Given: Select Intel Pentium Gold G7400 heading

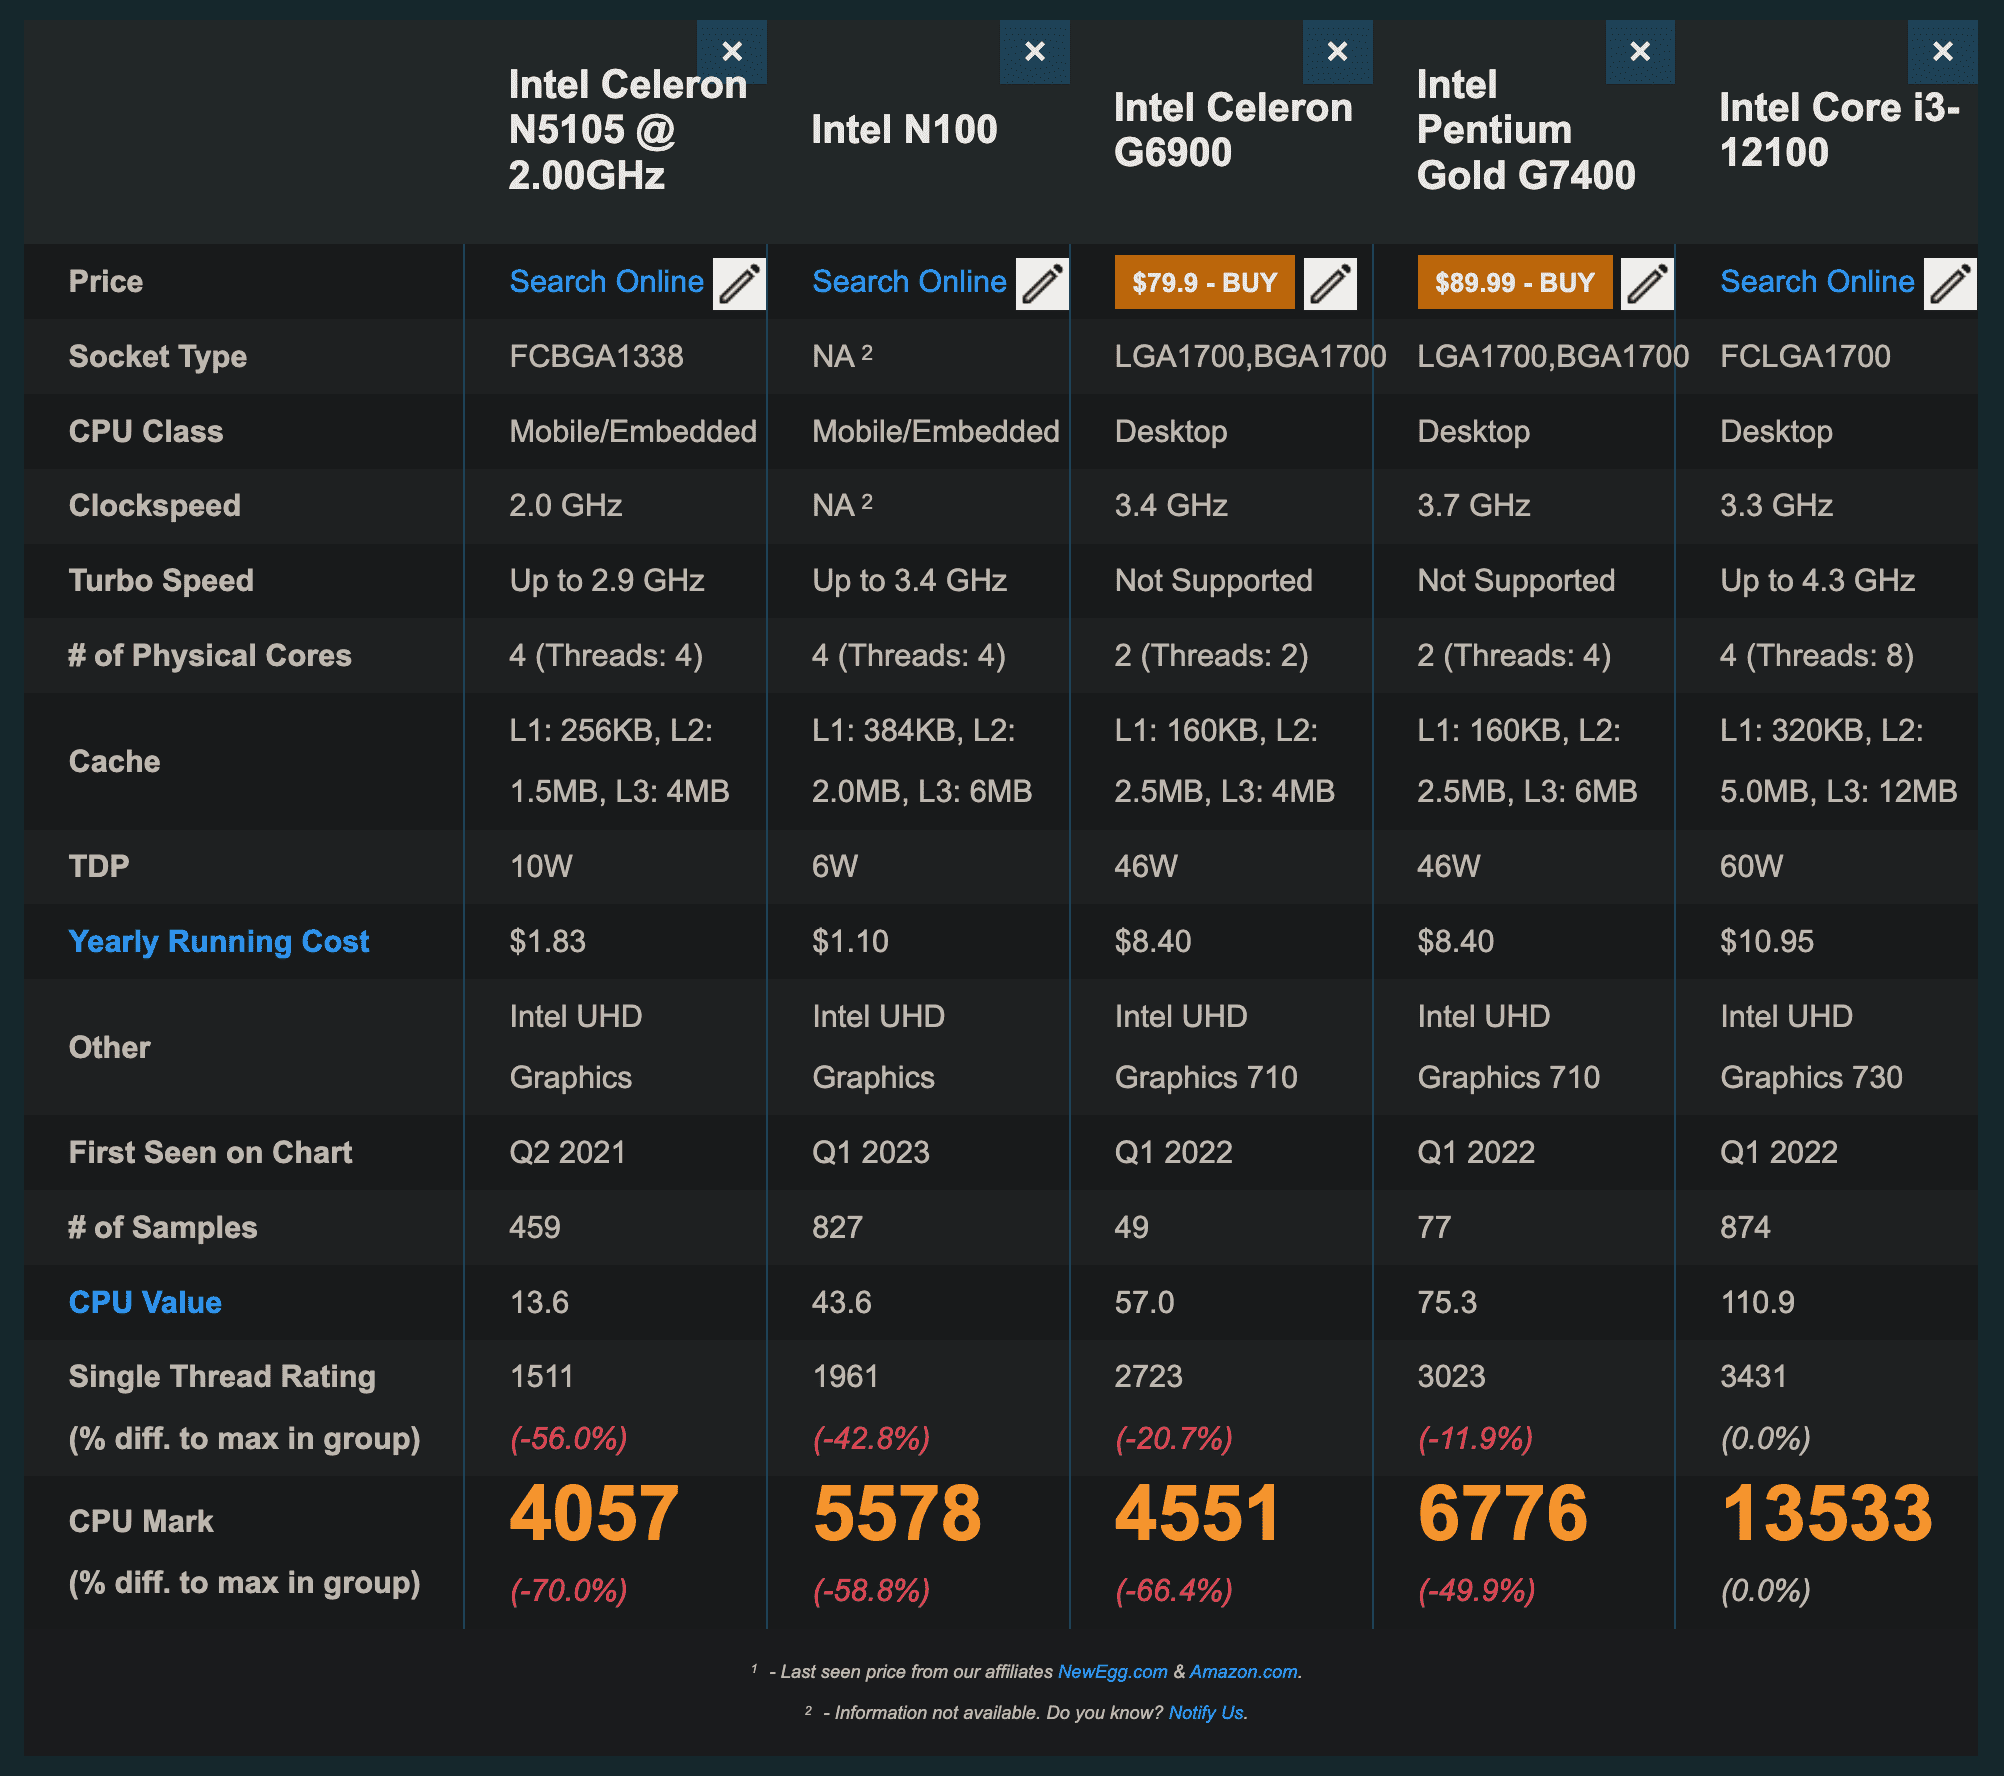Looking at the screenshot, I should pos(1526,130).
